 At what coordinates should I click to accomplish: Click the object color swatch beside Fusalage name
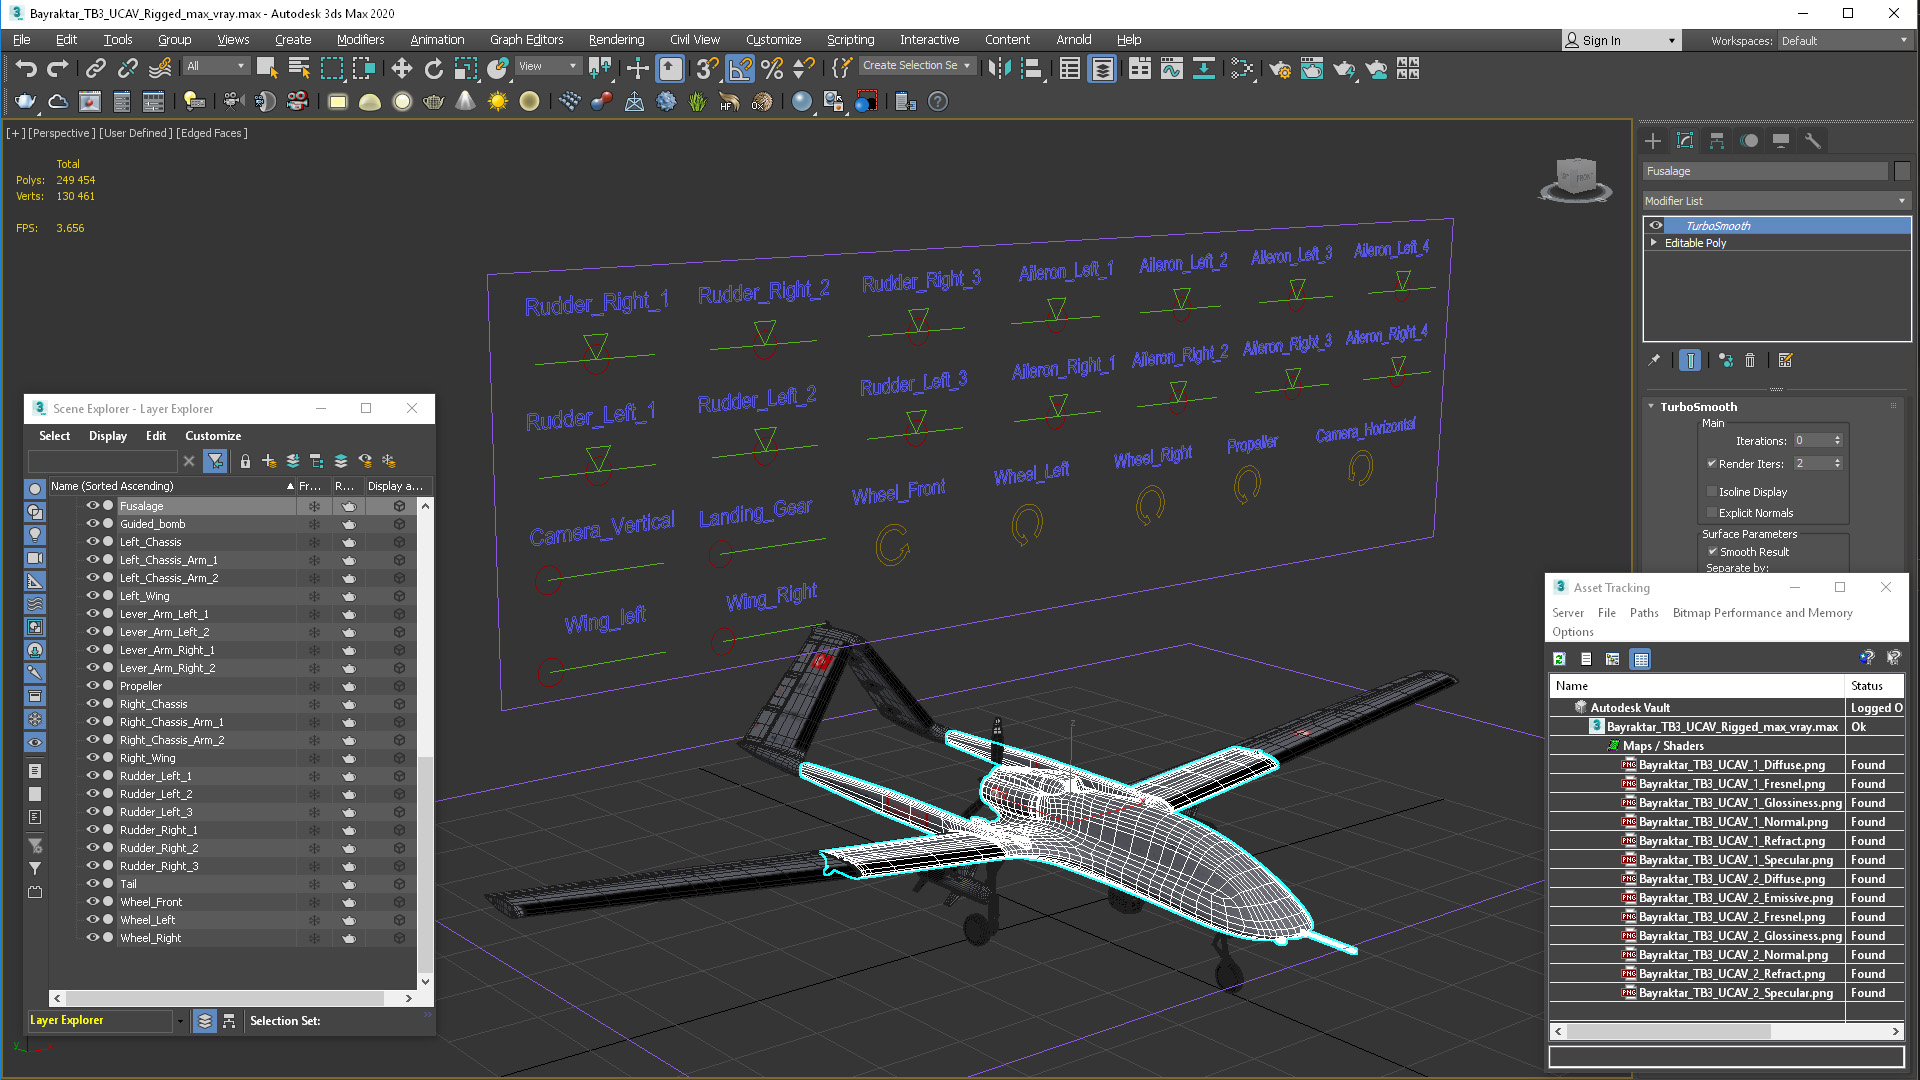click(x=1902, y=171)
